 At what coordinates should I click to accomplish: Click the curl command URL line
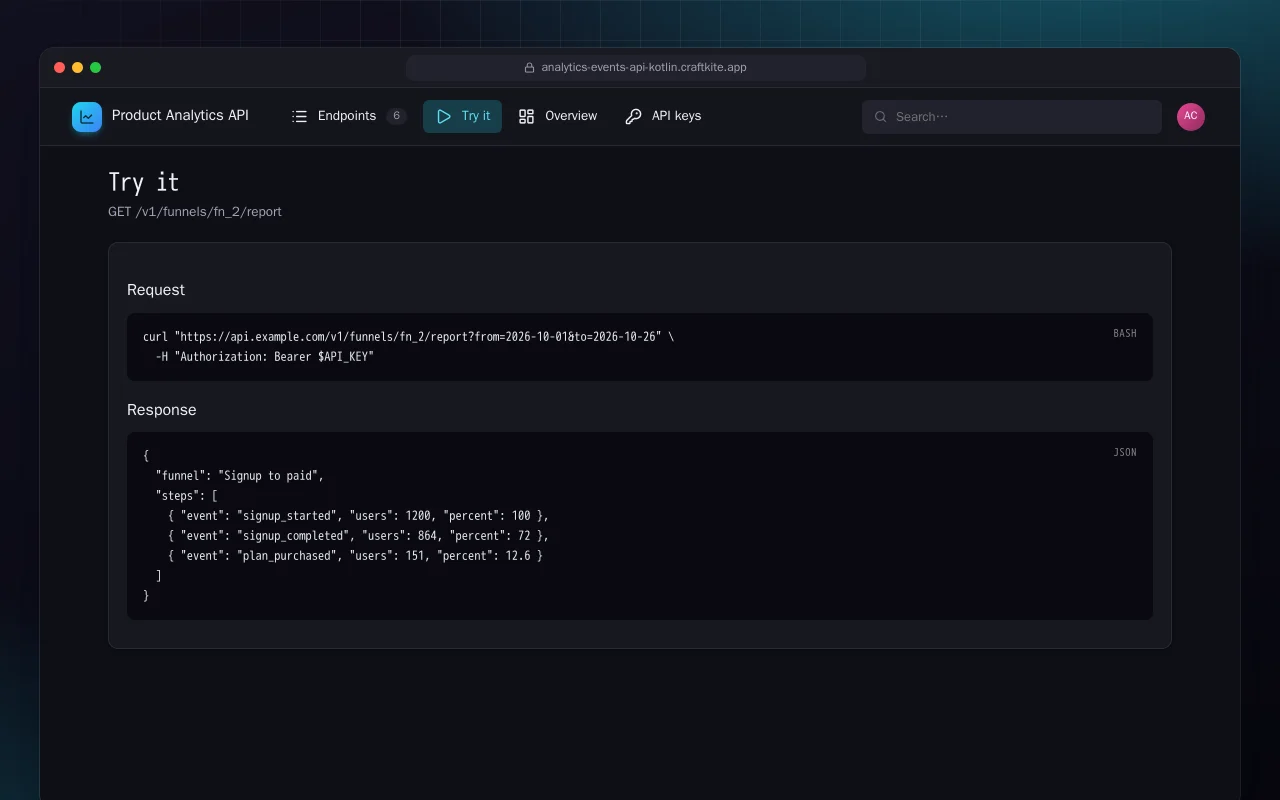point(408,337)
